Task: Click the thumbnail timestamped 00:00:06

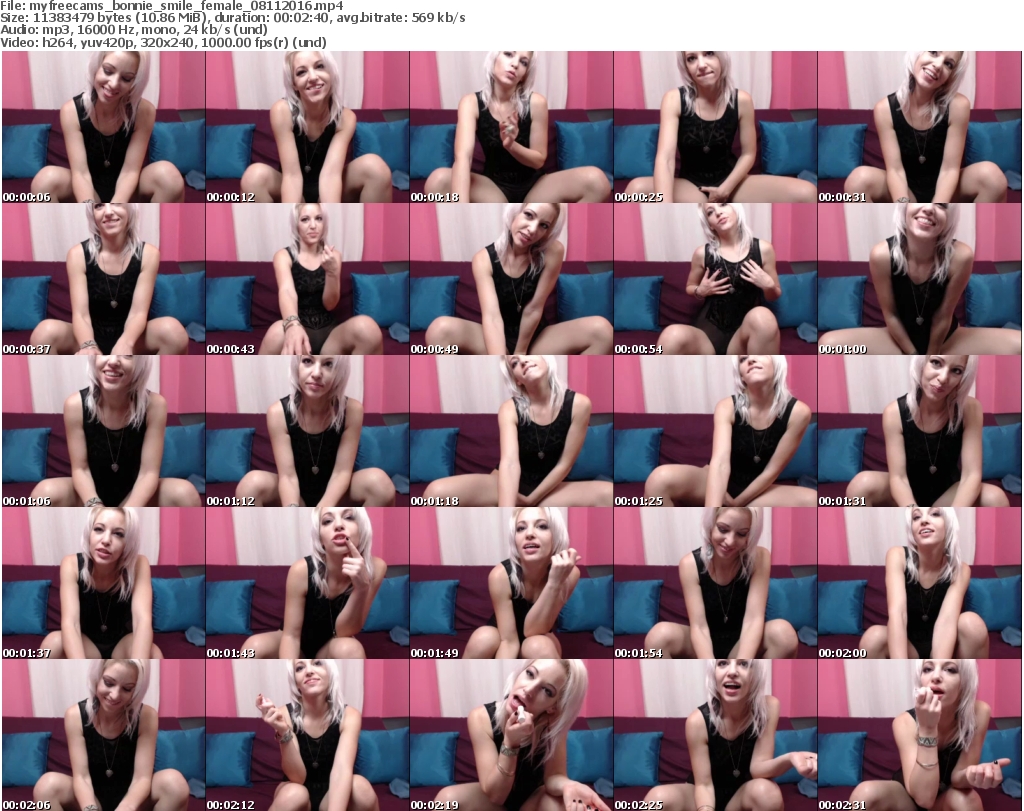Action: click(103, 128)
